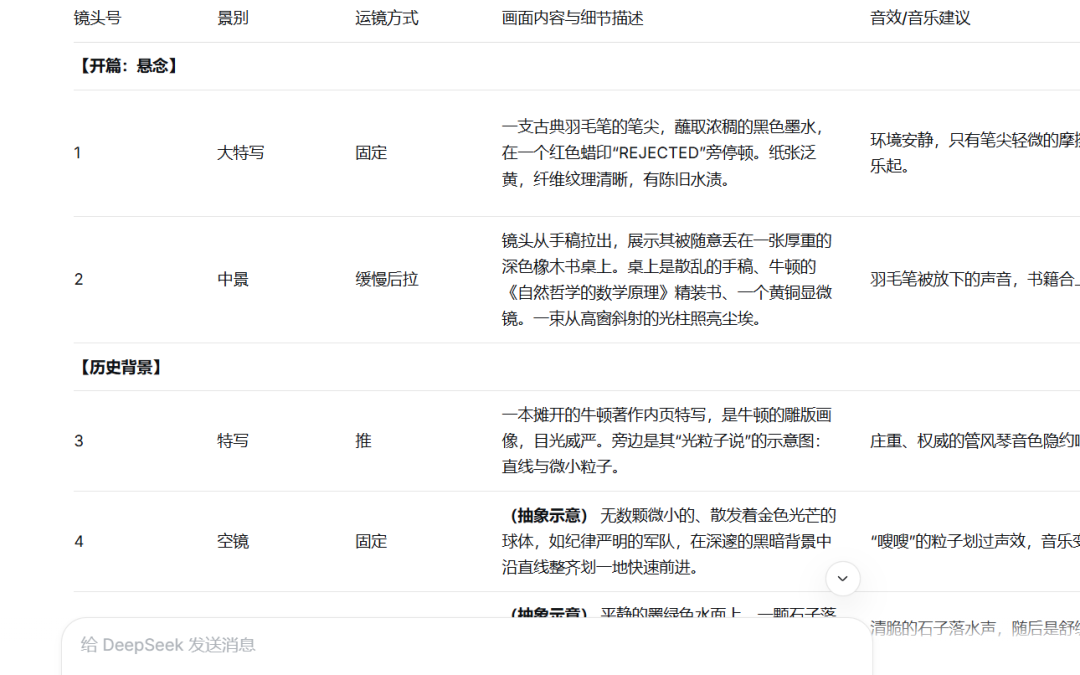Click the '羽毛笔被放下的声音' sound suggestion cell
The height and width of the screenshot is (675, 1080).
point(970,279)
